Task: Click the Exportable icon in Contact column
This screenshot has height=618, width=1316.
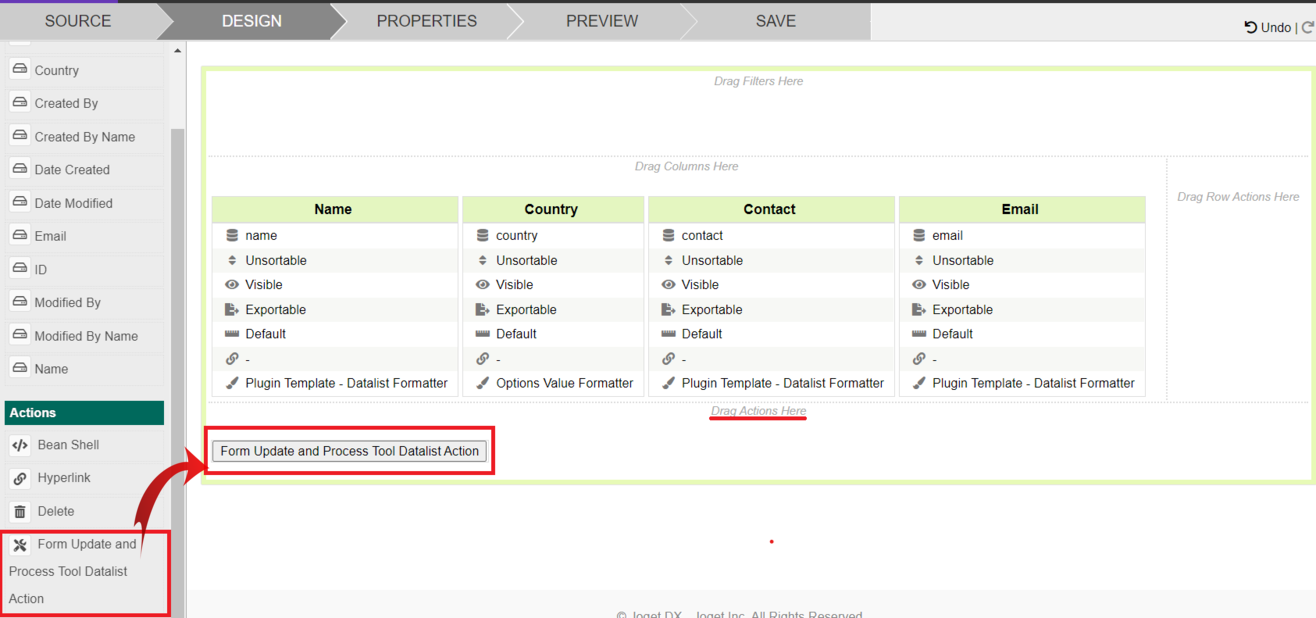Action: (x=668, y=310)
